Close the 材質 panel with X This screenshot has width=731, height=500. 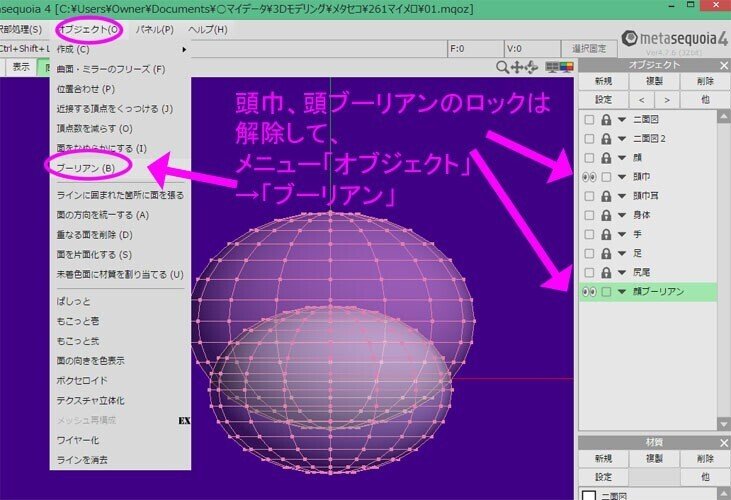tap(724, 443)
